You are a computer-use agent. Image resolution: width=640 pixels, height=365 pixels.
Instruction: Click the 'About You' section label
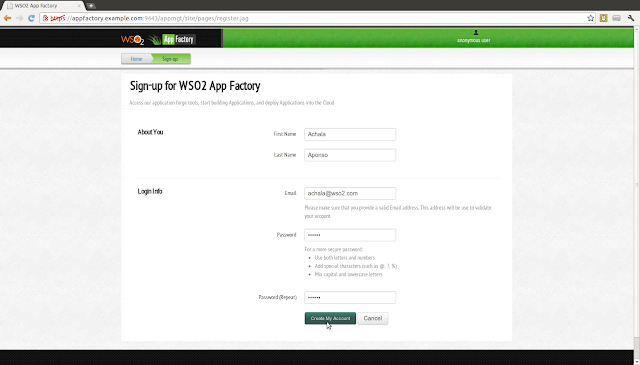click(150, 132)
